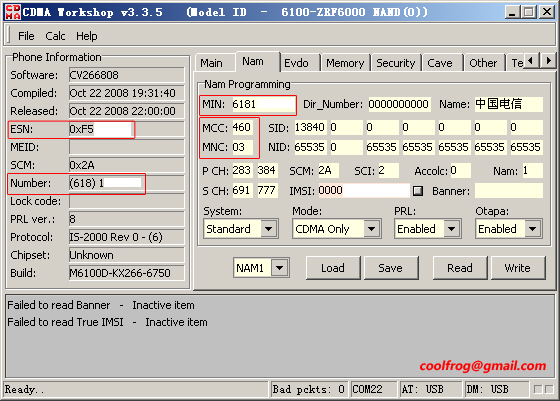Image resolution: width=560 pixels, height=401 pixels.
Task: Expand the PRL dropdown showing Enabled
Action: coord(452,229)
